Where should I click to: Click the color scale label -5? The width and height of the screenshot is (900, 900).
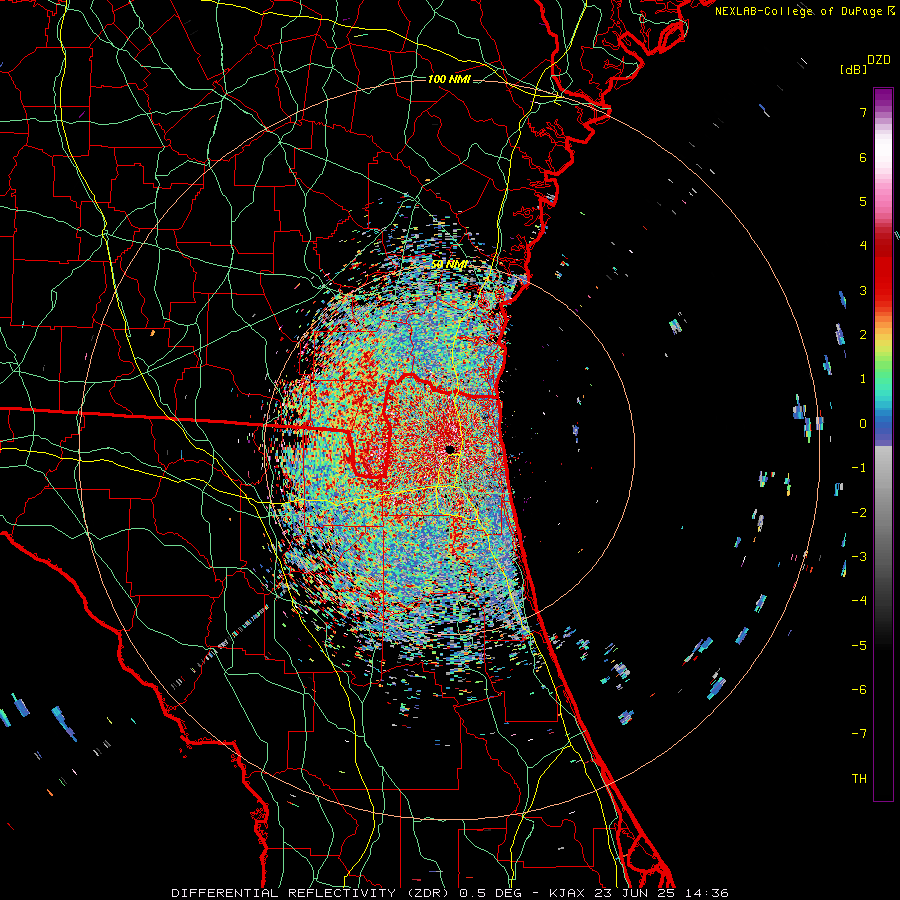pyautogui.click(x=859, y=646)
